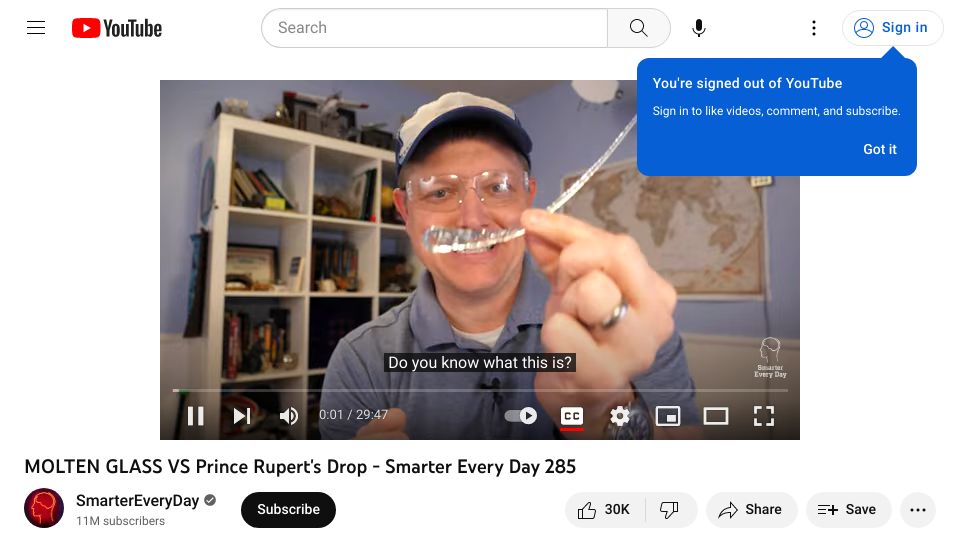Pause the video
Screen dimensions: 960x540
195,416
